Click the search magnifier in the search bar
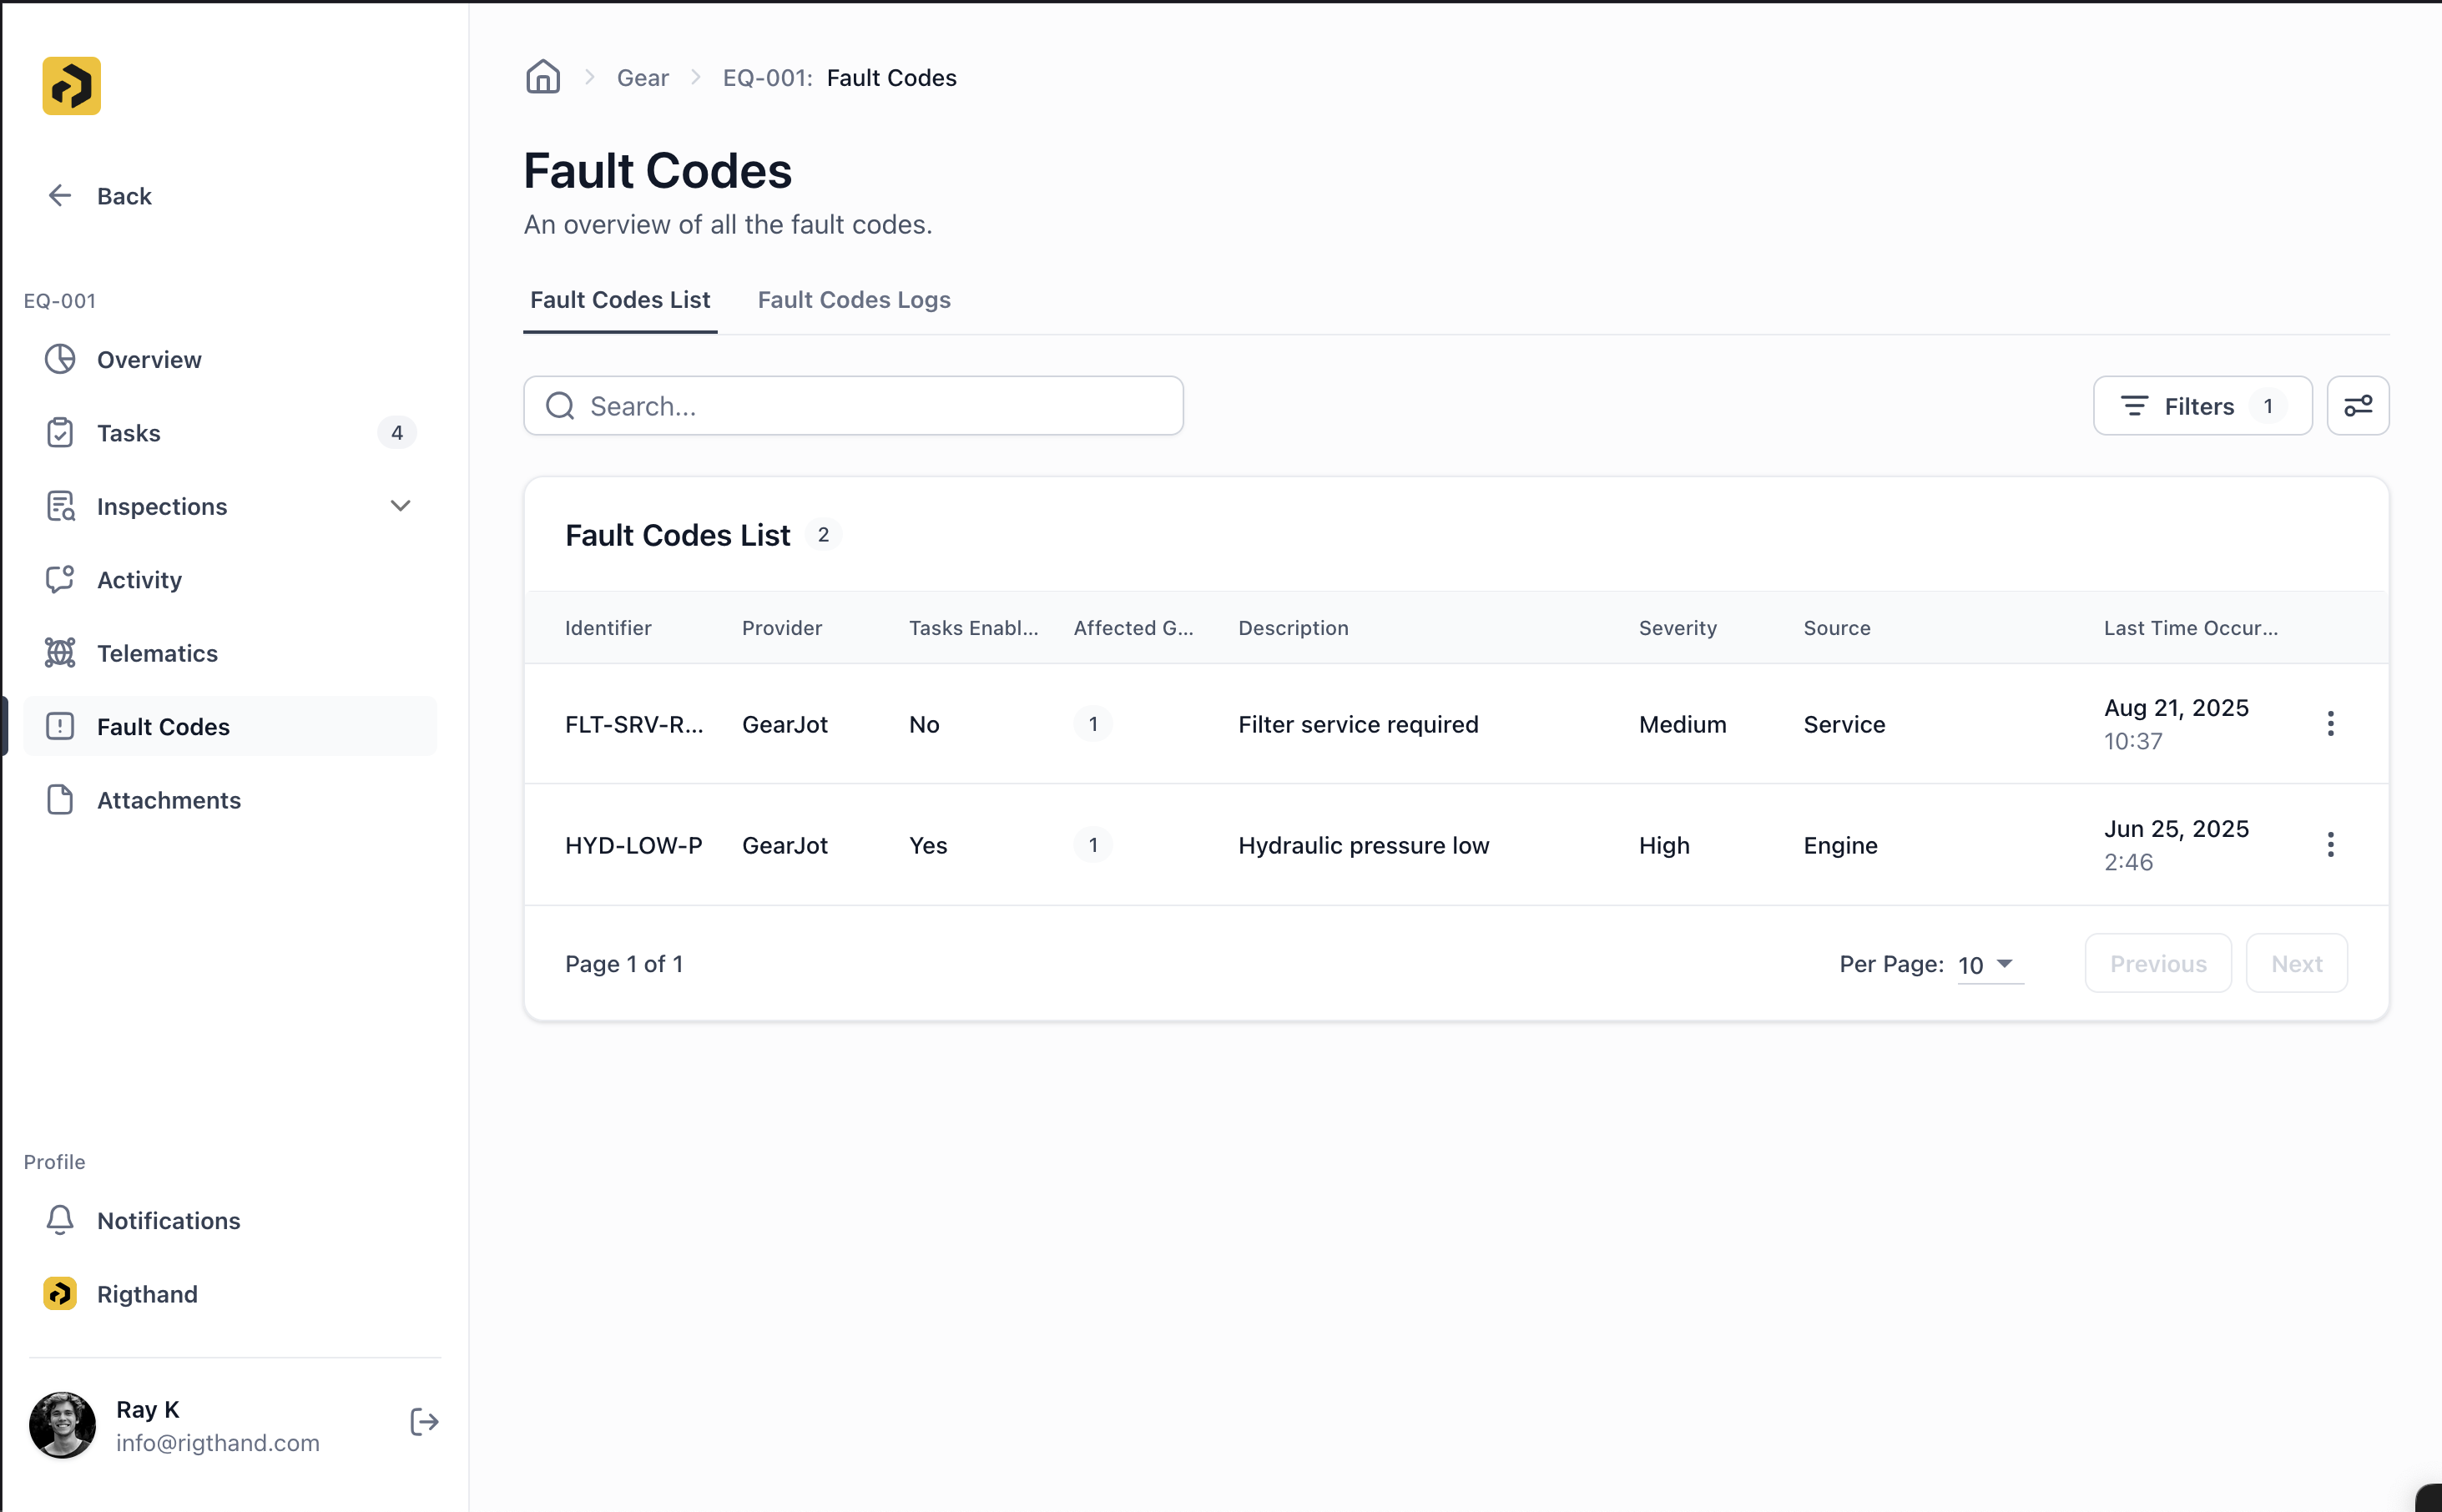This screenshot has height=1512, width=2442. pyautogui.click(x=560, y=405)
